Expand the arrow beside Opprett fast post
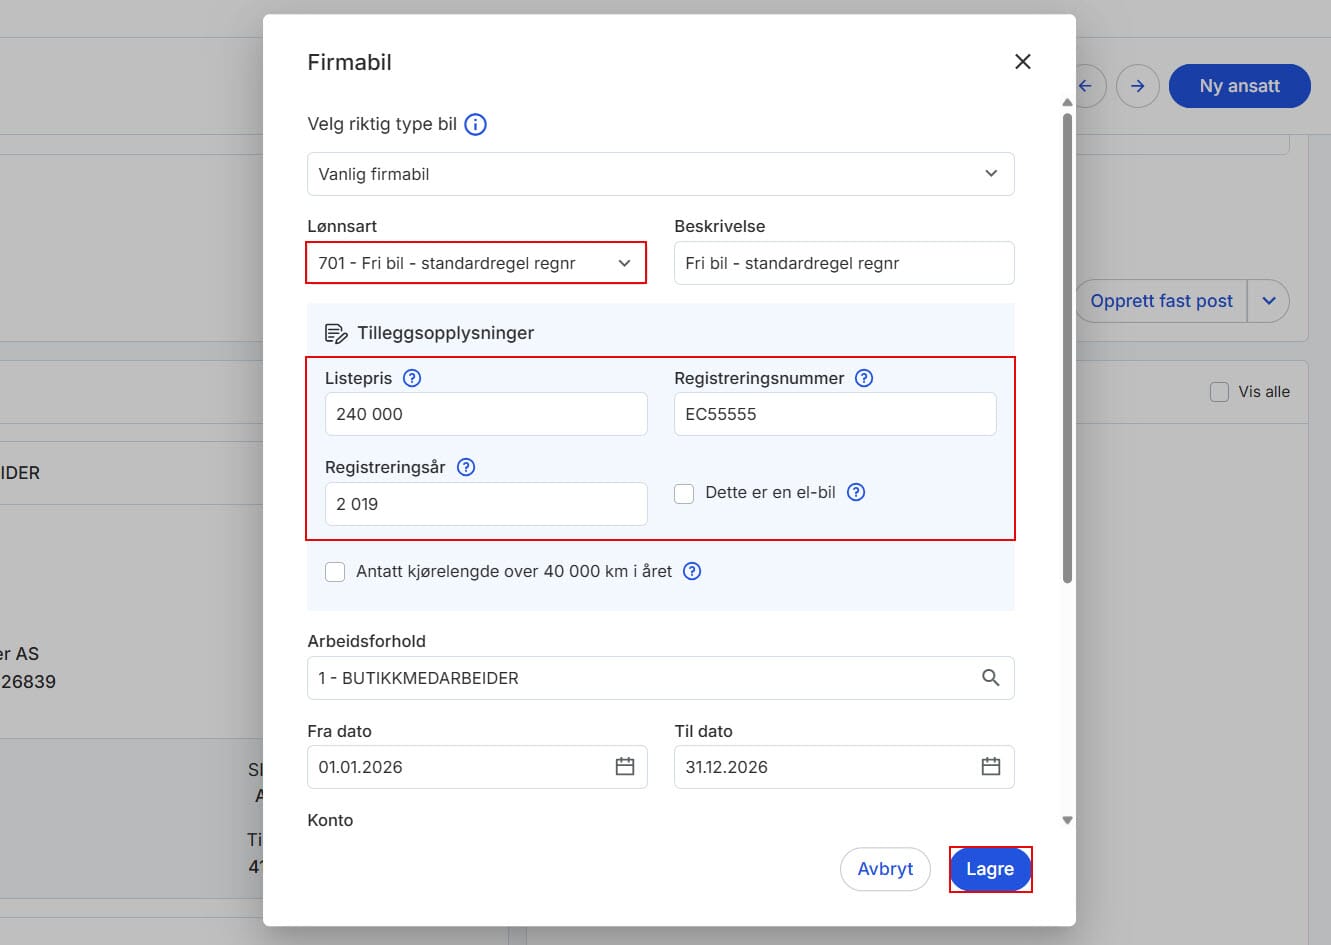The width and height of the screenshot is (1331, 945). tap(1268, 301)
